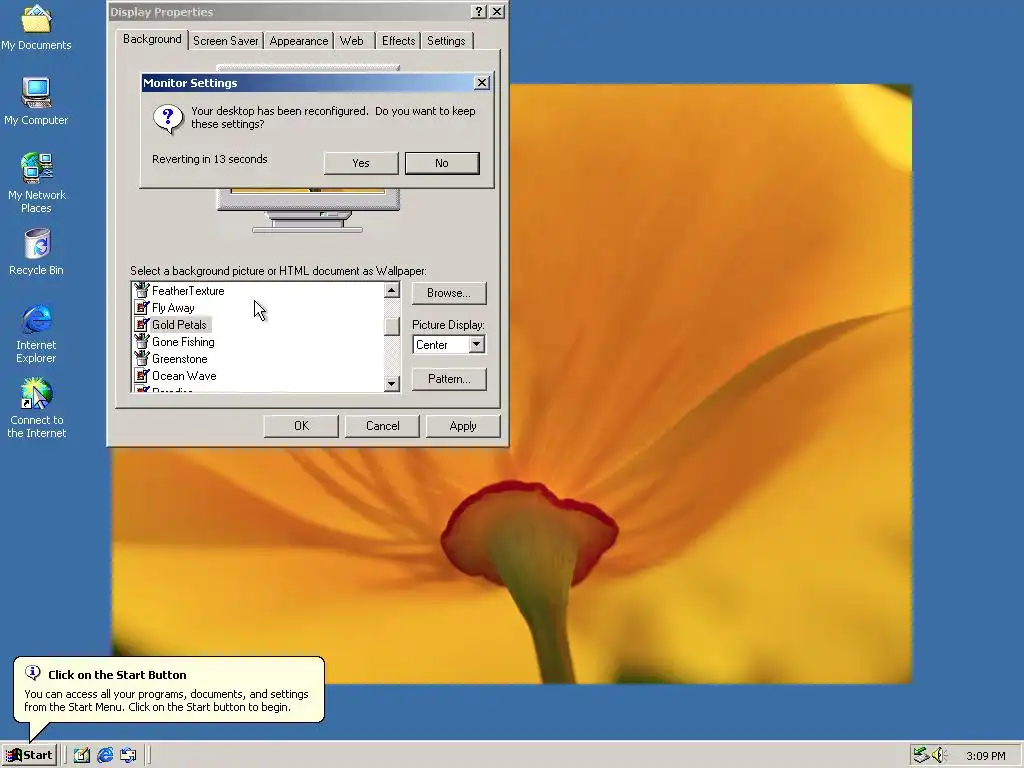Click the info icon in Start balloon tip
This screenshot has height=768, width=1024.
point(32,673)
